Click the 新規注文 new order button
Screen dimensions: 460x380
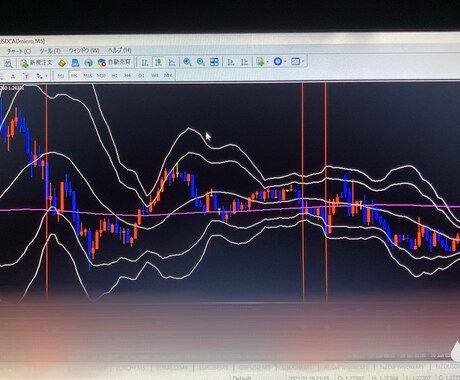pos(37,63)
